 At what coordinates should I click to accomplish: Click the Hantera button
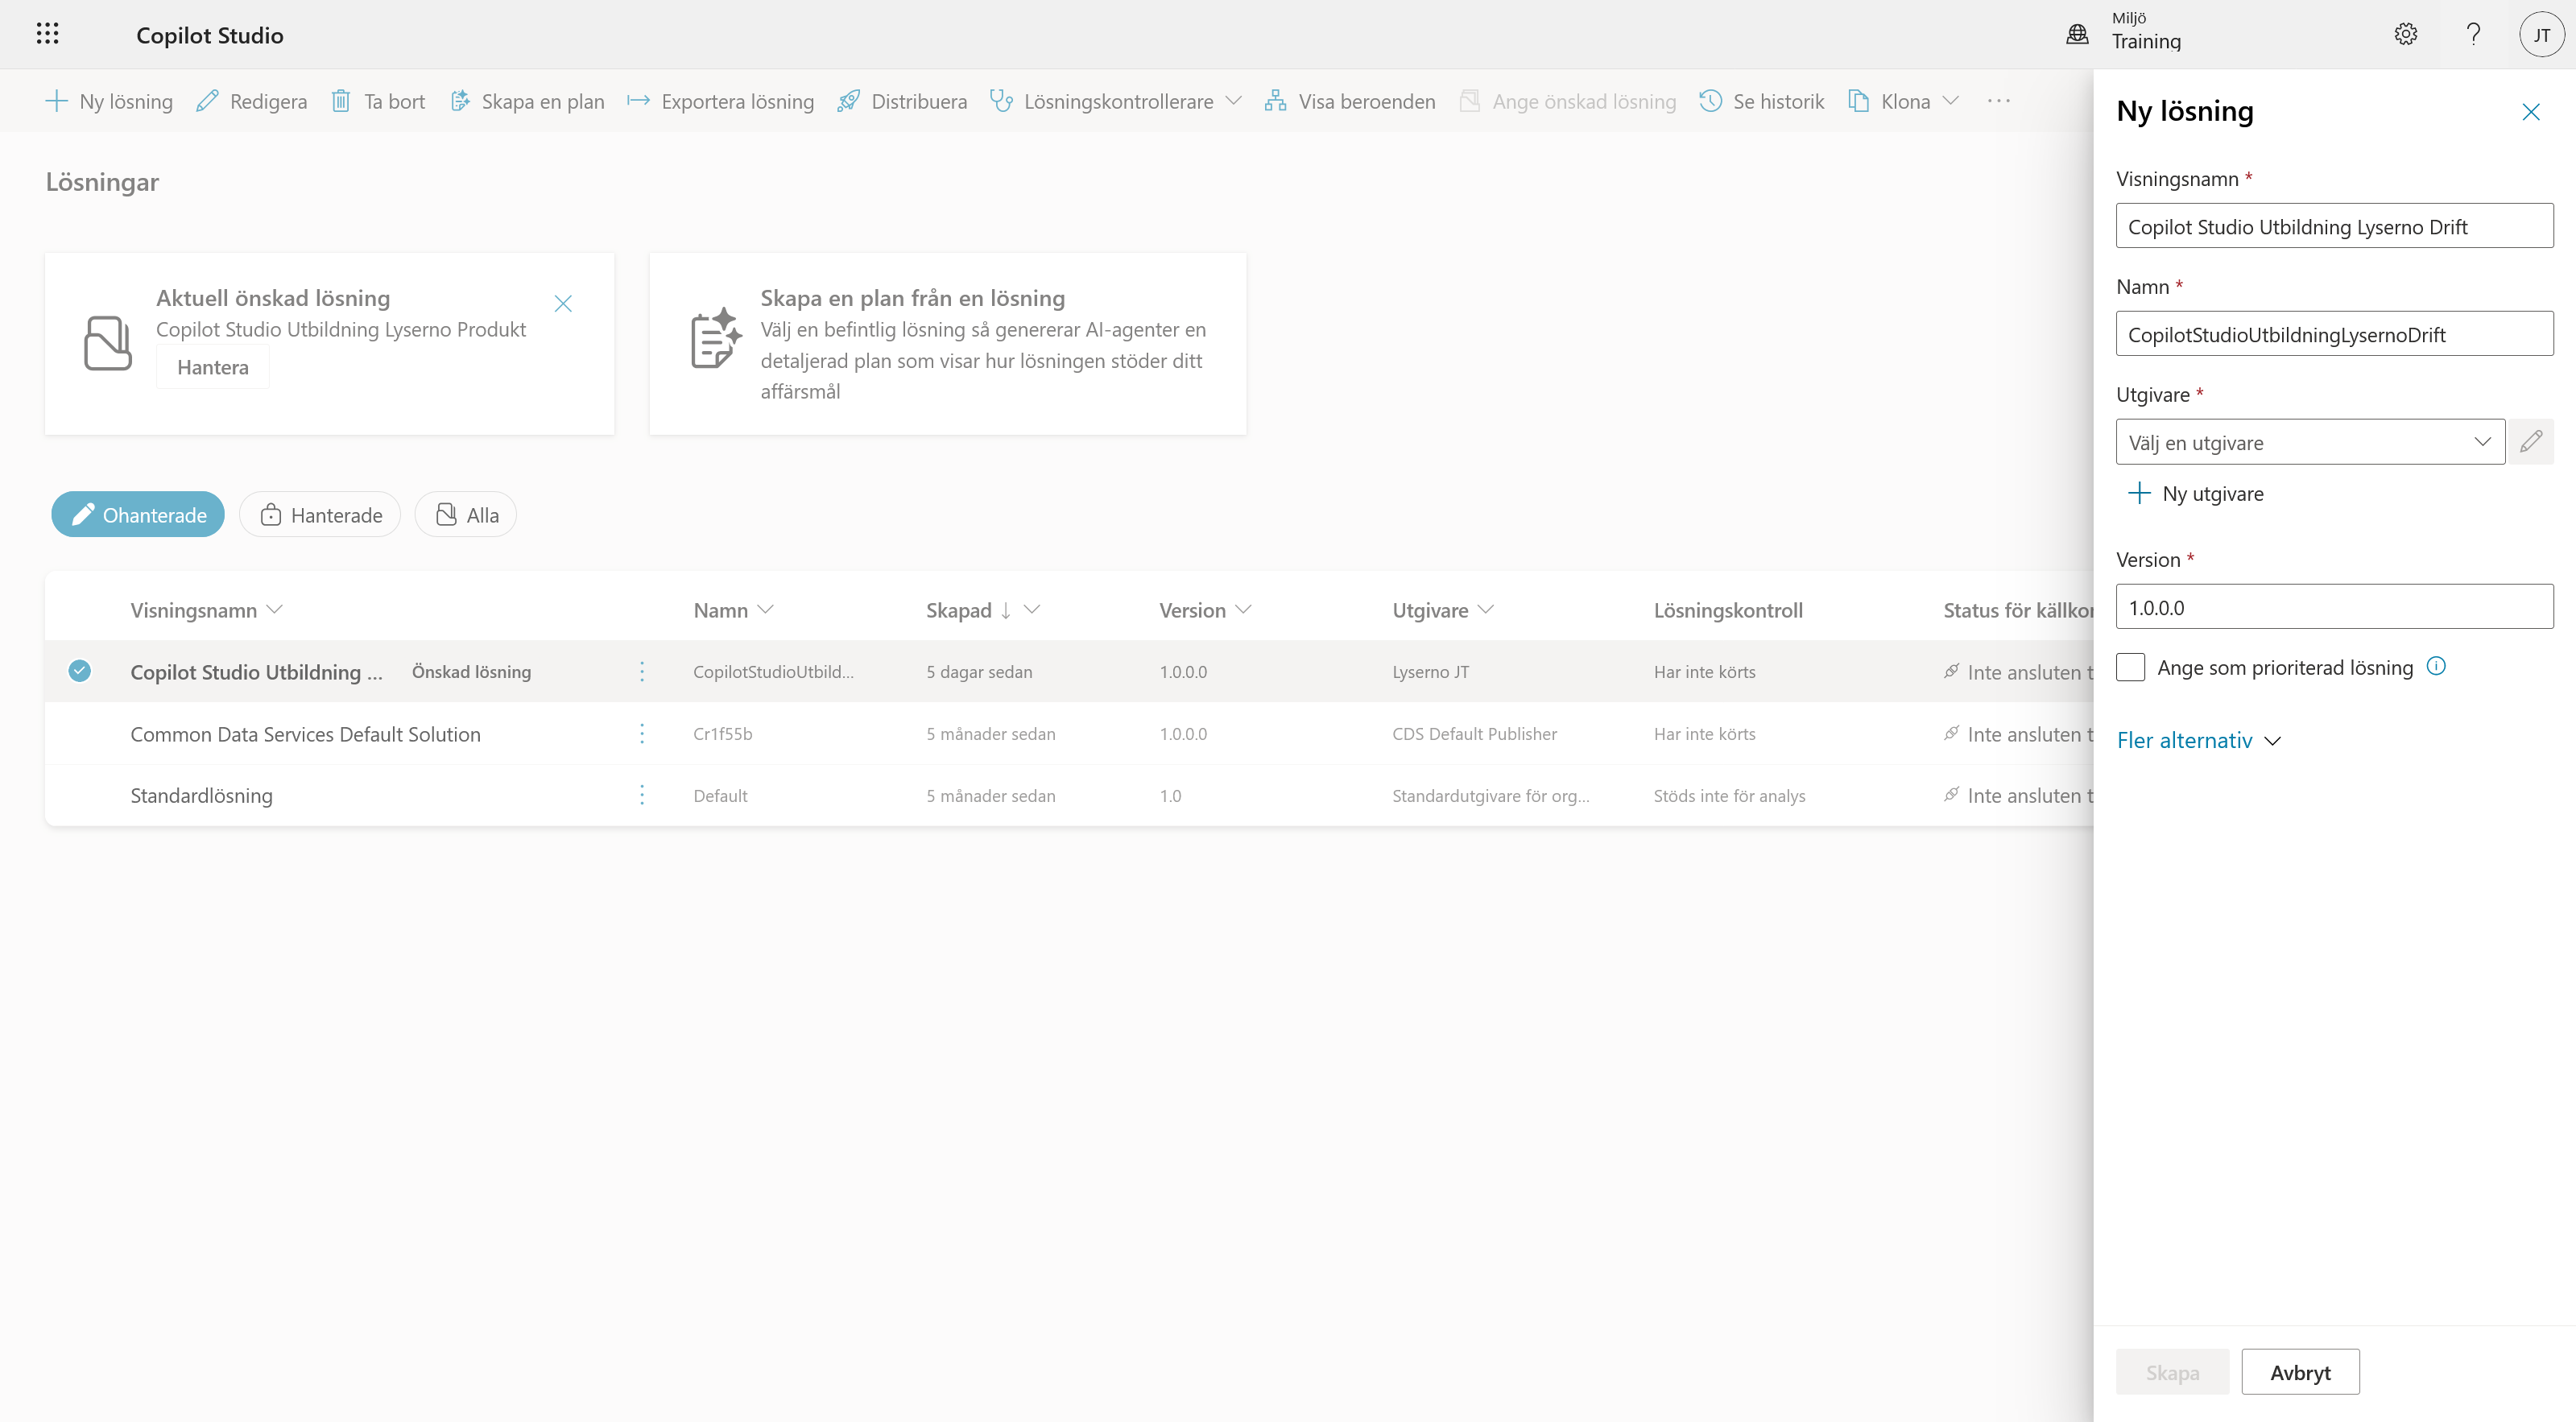tap(213, 367)
